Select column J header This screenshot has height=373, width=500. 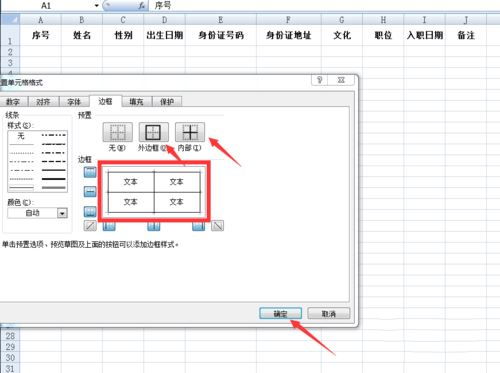[x=466, y=20]
